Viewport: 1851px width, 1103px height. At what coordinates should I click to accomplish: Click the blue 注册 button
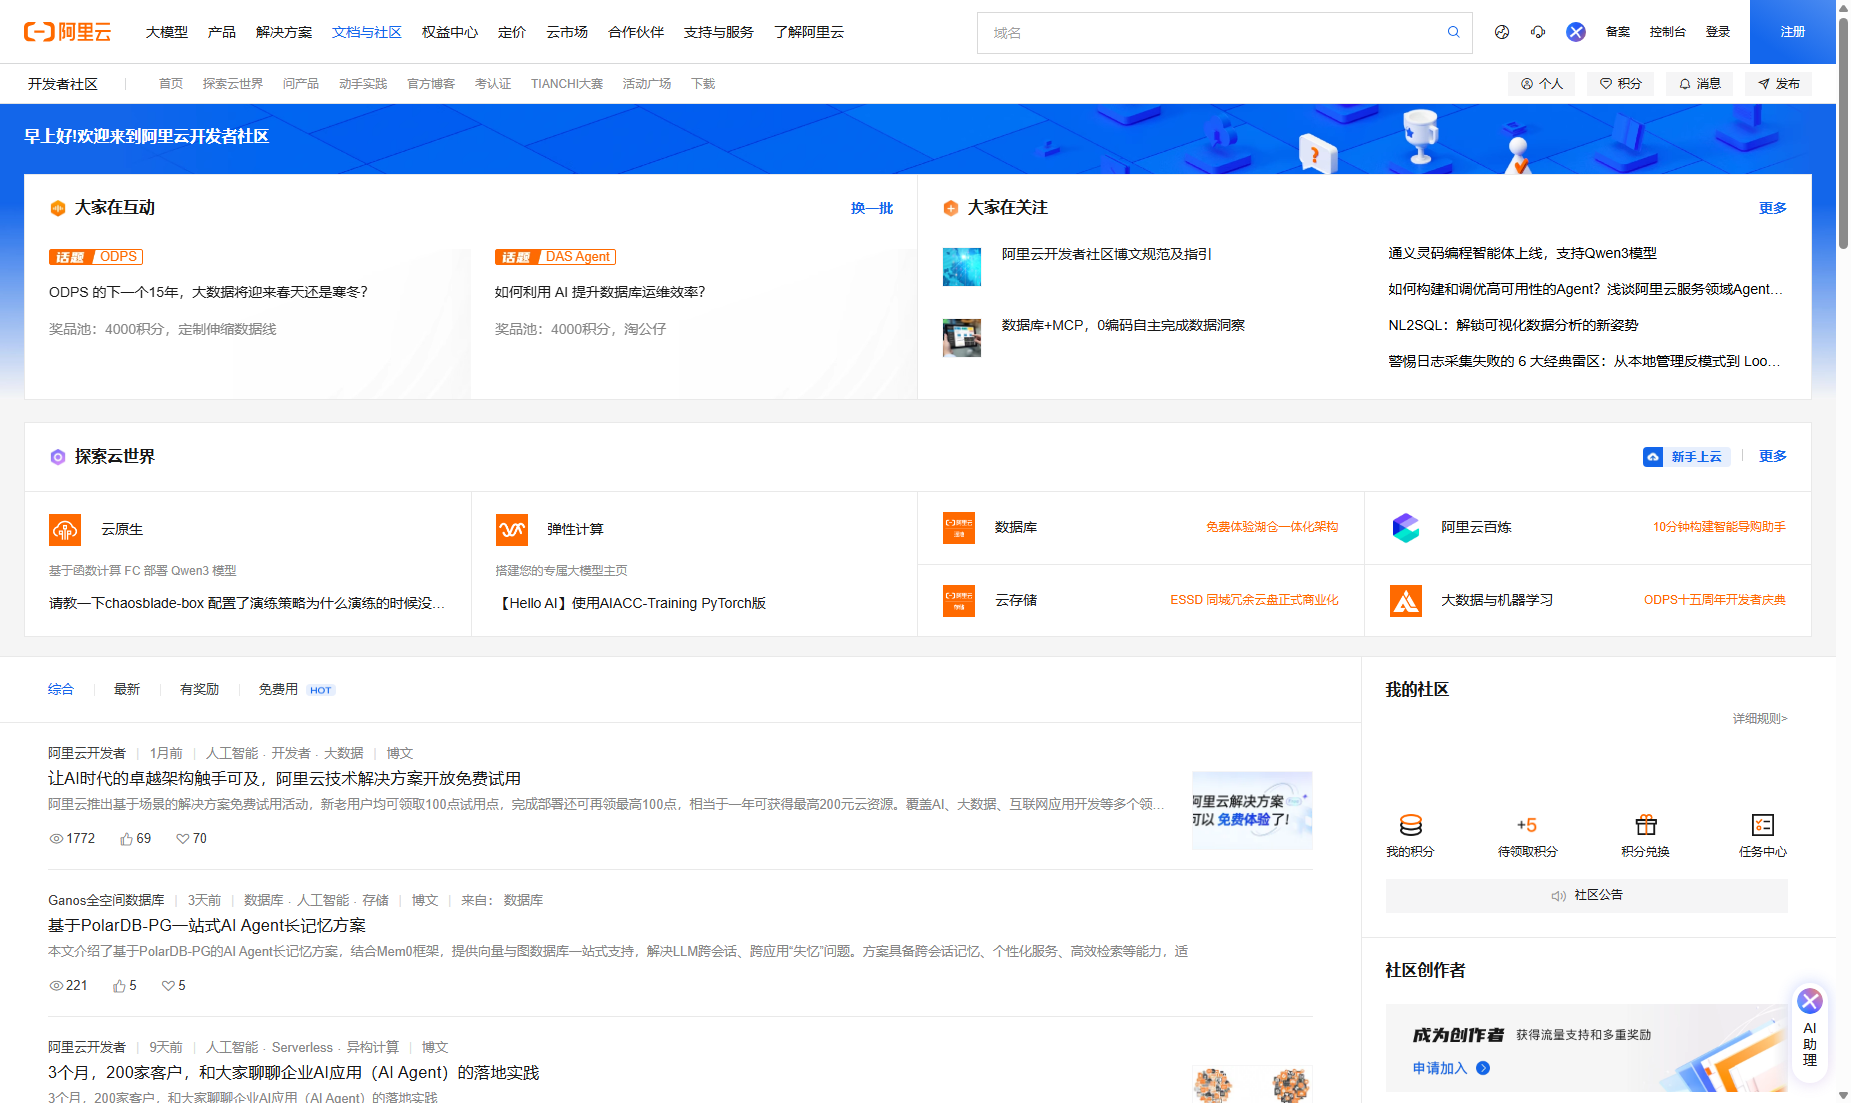click(1793, 32)
